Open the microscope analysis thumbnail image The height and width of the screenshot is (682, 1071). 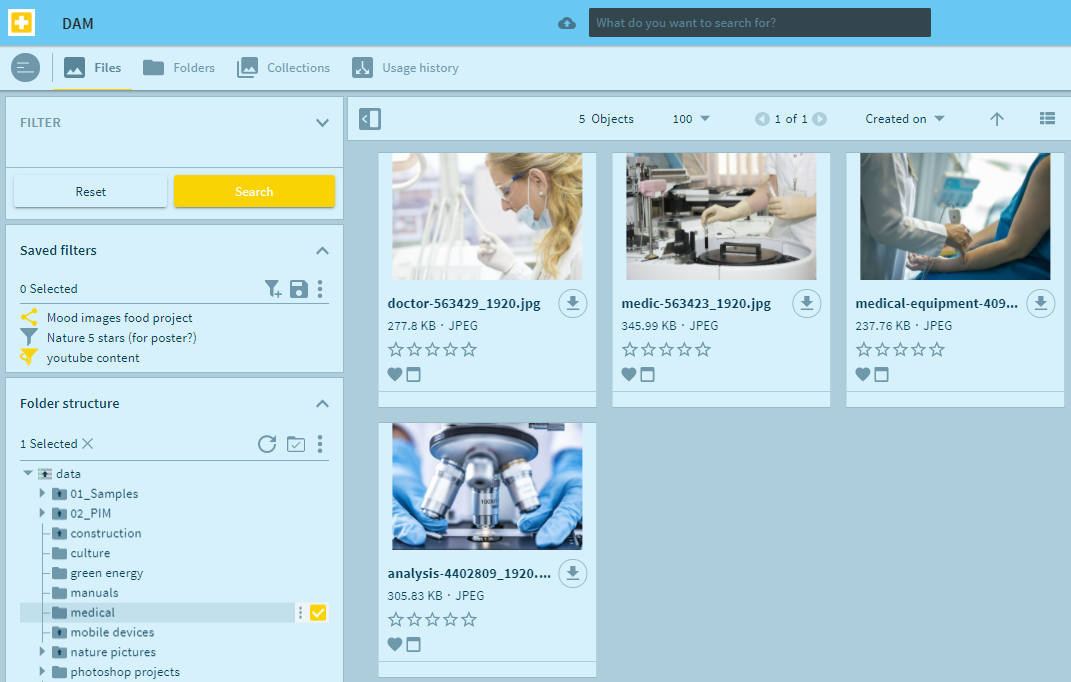[487, 486]
